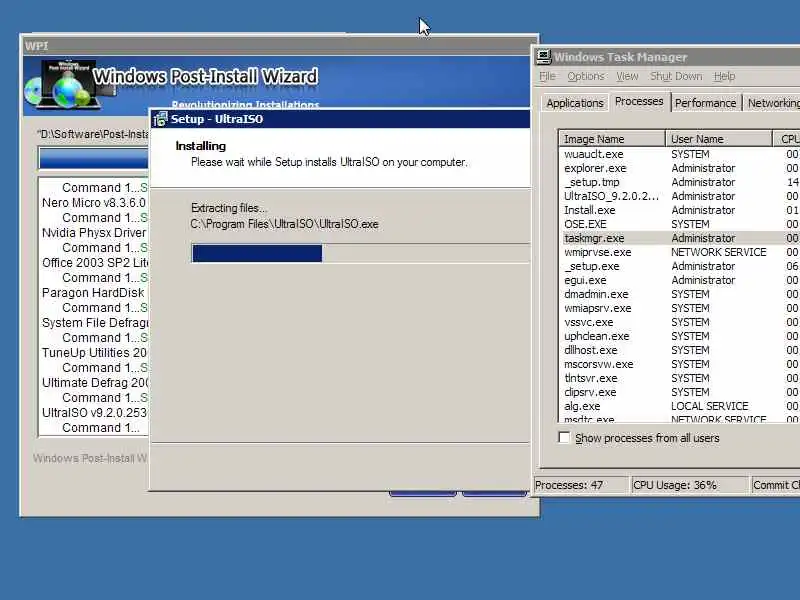Sort processes by User Name column
This screenshot has height=600, width=800.
point(718,139)
